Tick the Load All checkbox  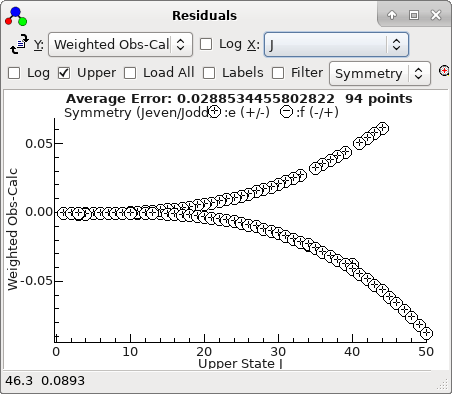click(x=130, y=73)
